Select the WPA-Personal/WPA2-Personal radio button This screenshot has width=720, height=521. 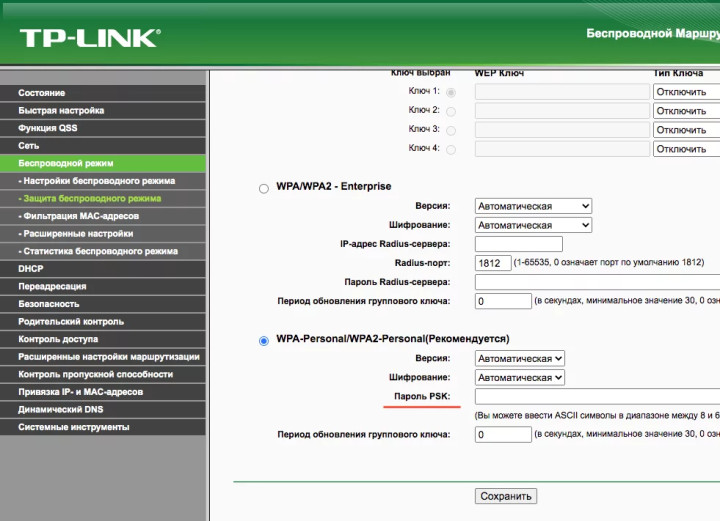coord(264,340)
